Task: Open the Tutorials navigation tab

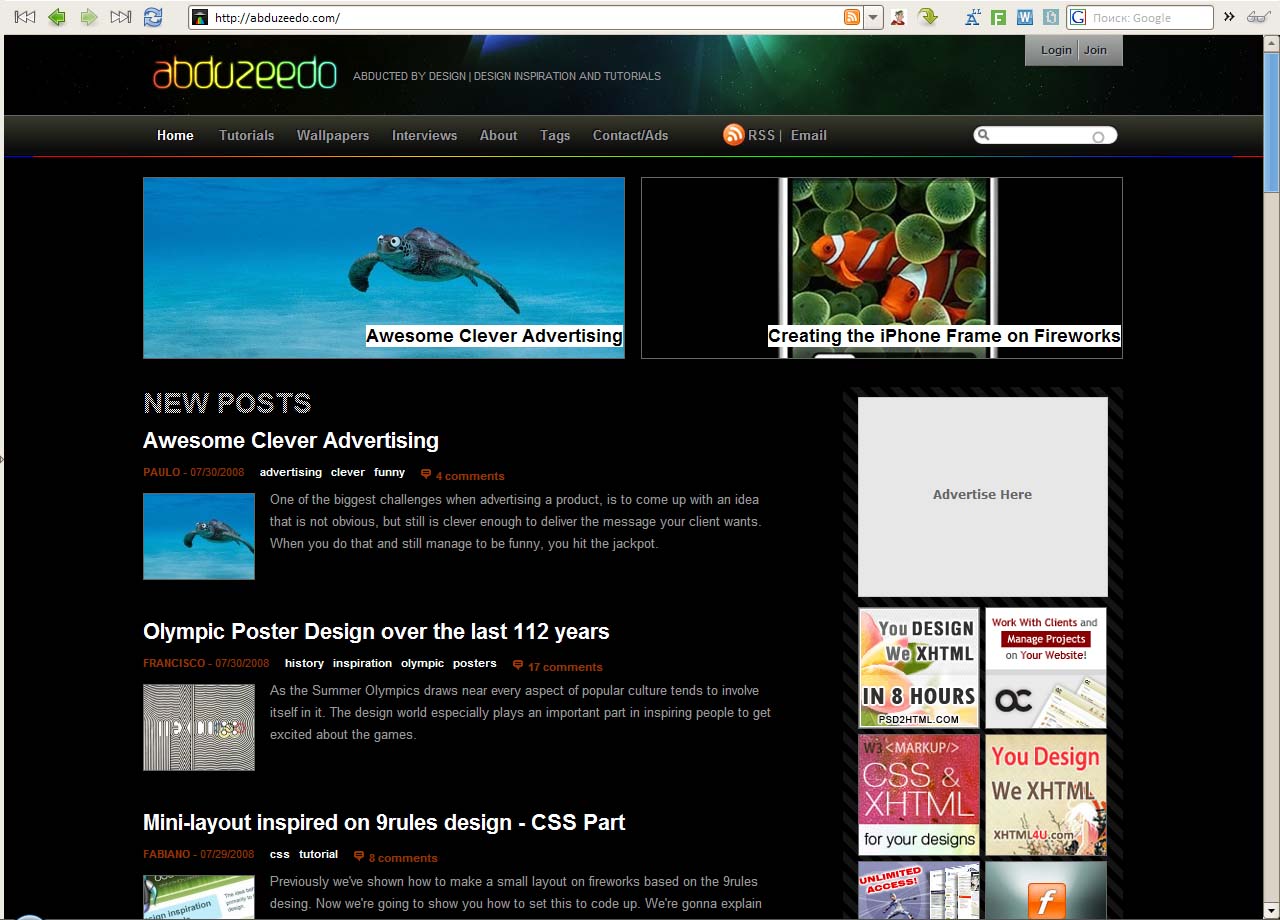Action: click(246, 135)
